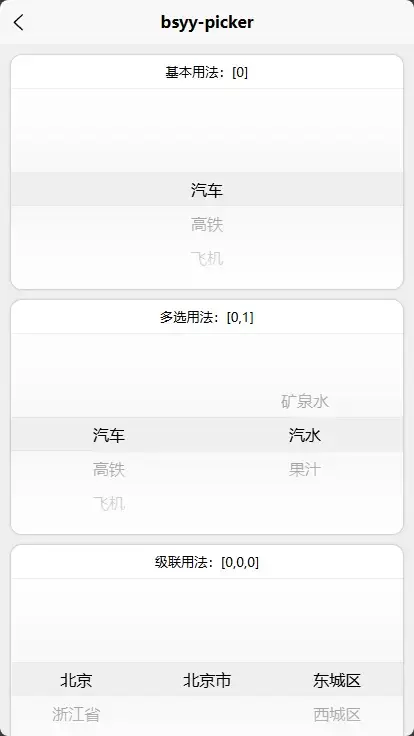Click the bsyy-picker page title

tap(207, 22)
